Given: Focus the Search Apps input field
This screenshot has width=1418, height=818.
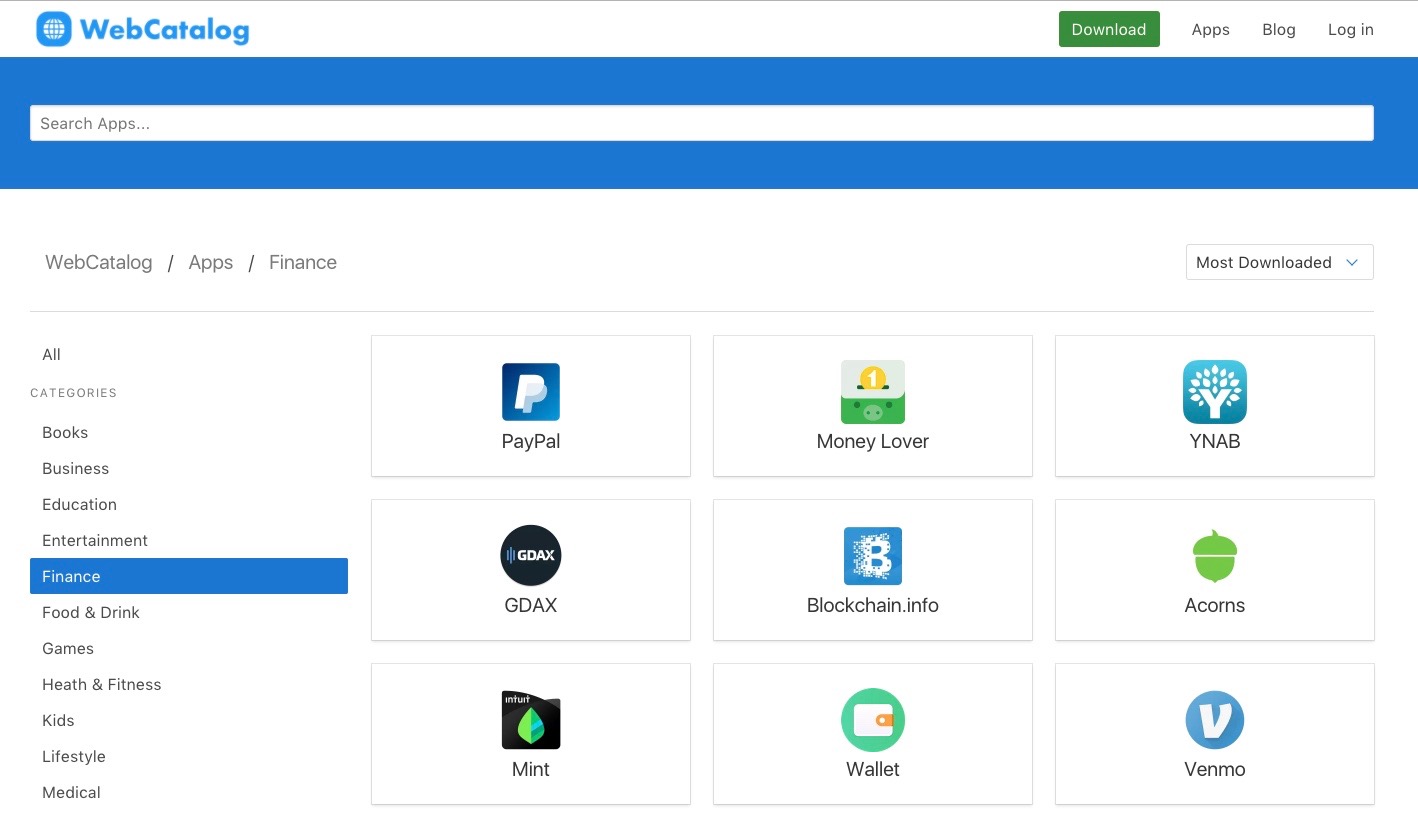Looking at the screenshot, I should pos(702,123).
